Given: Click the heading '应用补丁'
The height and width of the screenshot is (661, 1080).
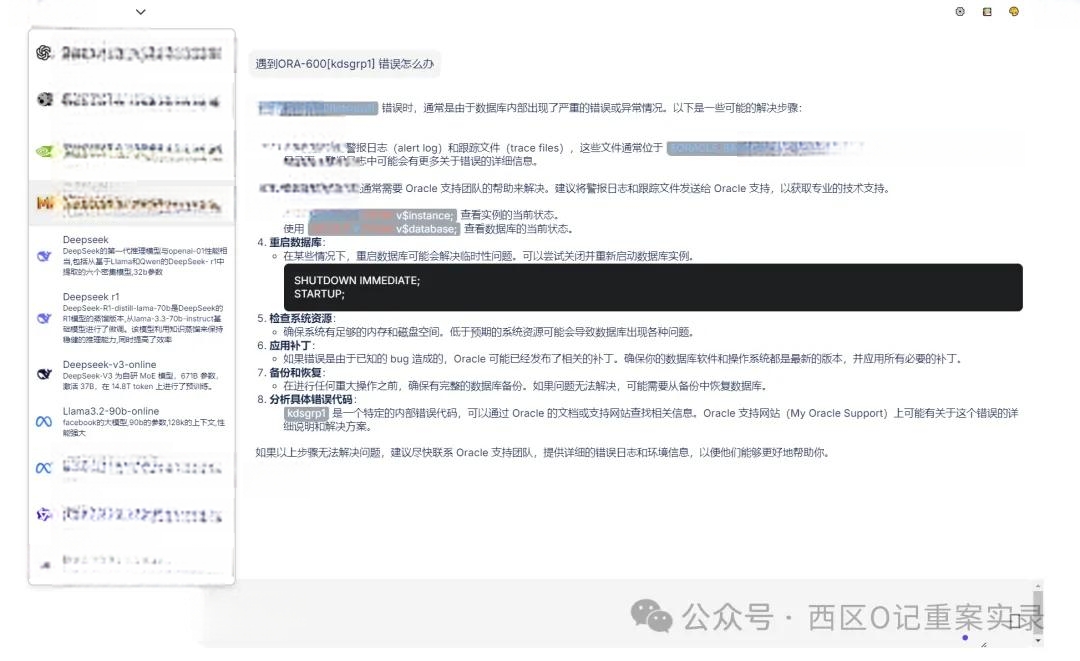Looking at the screenshot, I should click(290, 346).
